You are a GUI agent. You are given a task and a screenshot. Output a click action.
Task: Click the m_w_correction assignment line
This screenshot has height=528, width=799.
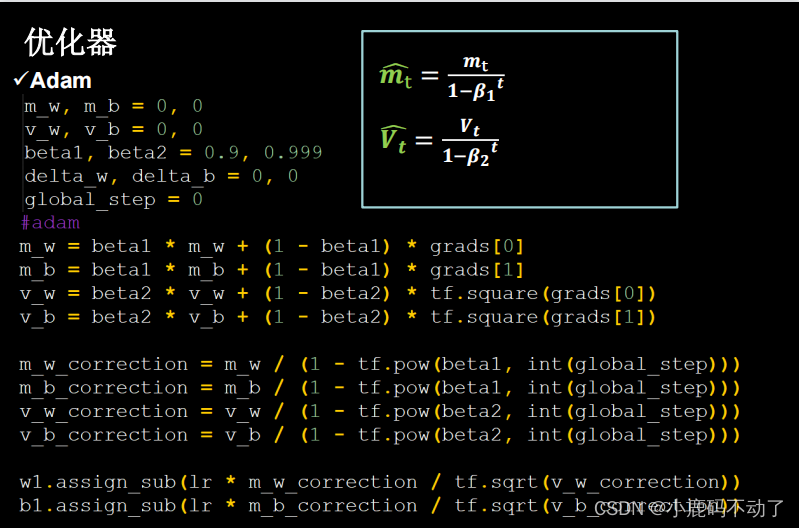click(x=380, y=365)
